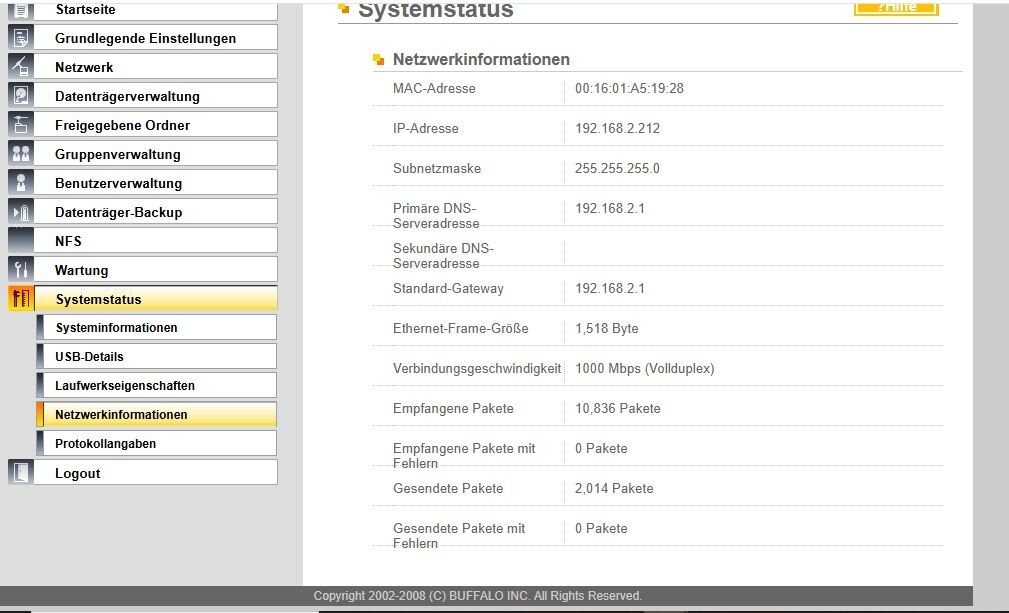The height and width of the screenshot is (613, 1009).
Task: Click the Datenträger-Backup icon
Action: click(21, 212)
